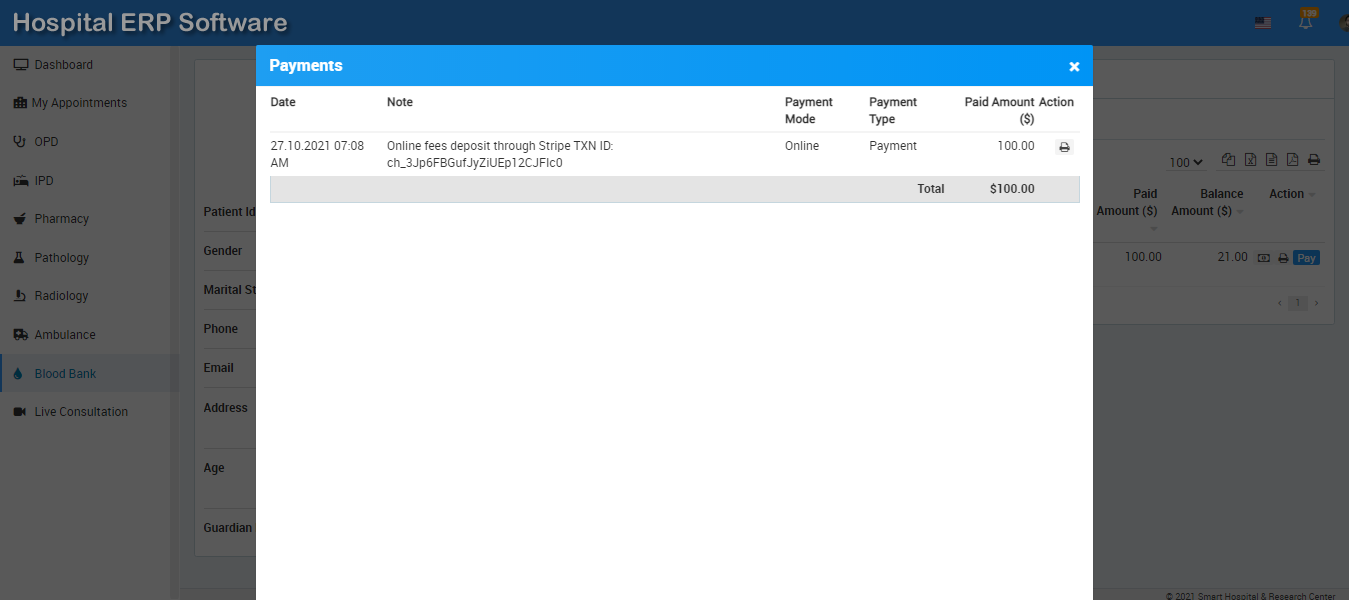Sort by Balance Amount column arrow
1349x600 pixels.
pos(1240,211)
